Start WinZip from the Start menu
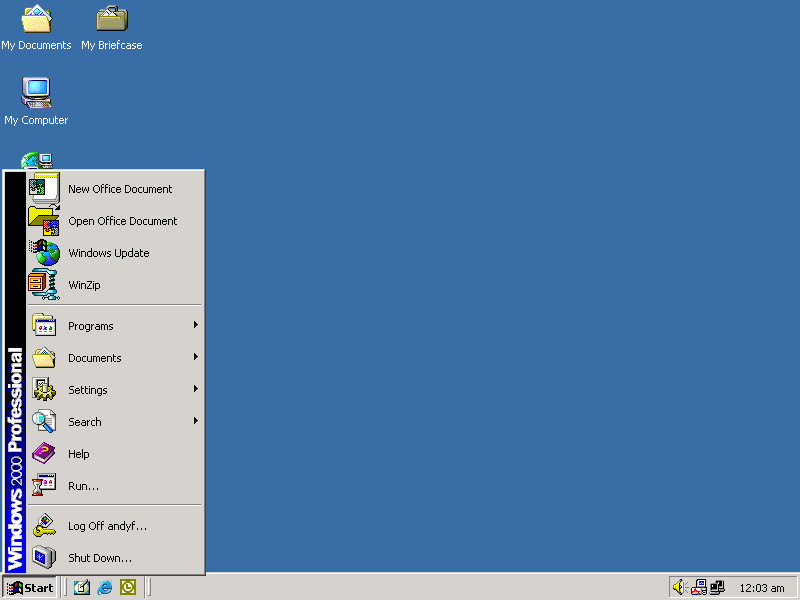 (x=115, y=285)
